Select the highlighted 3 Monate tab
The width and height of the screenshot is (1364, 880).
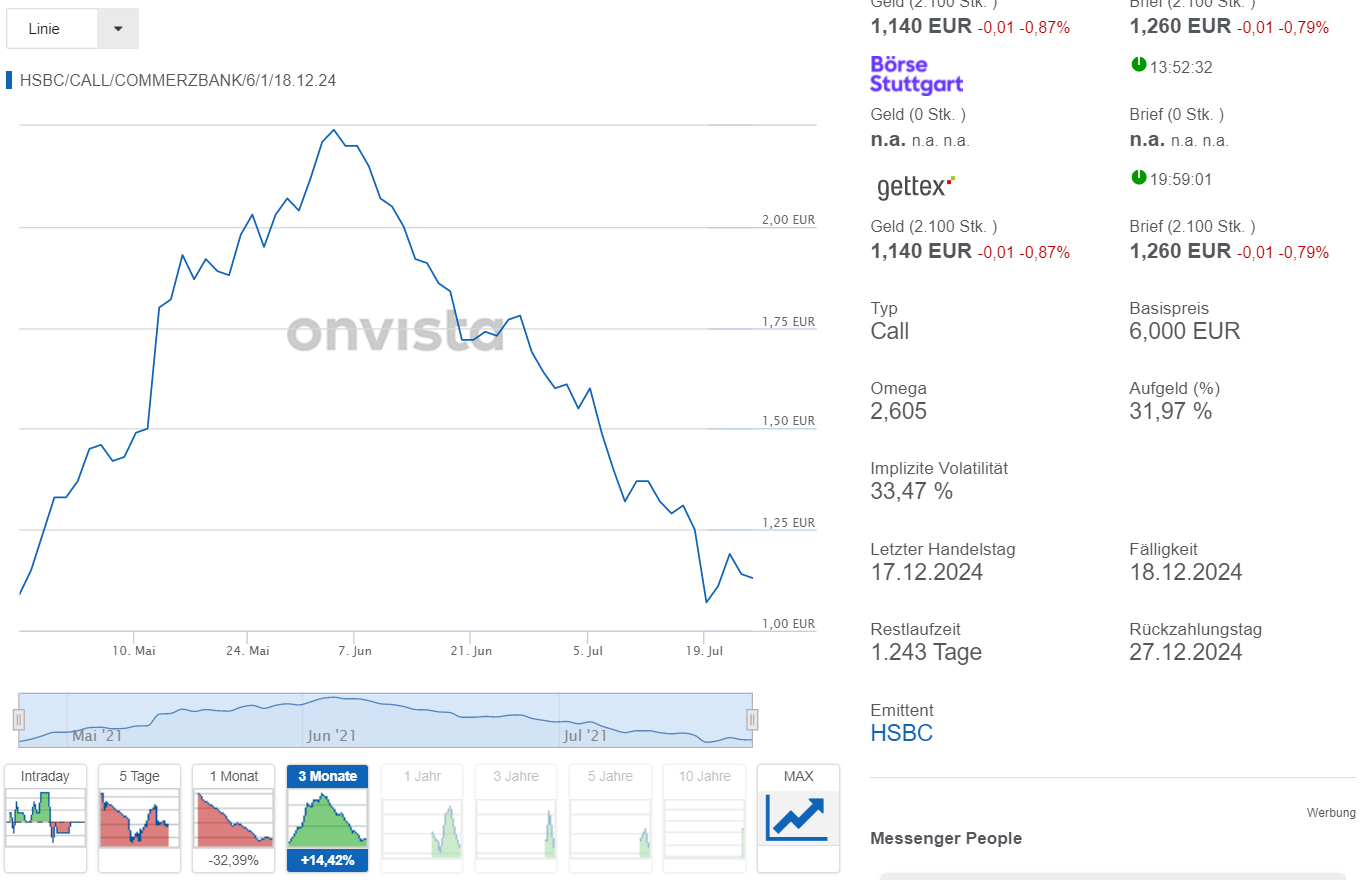[327, 776]
